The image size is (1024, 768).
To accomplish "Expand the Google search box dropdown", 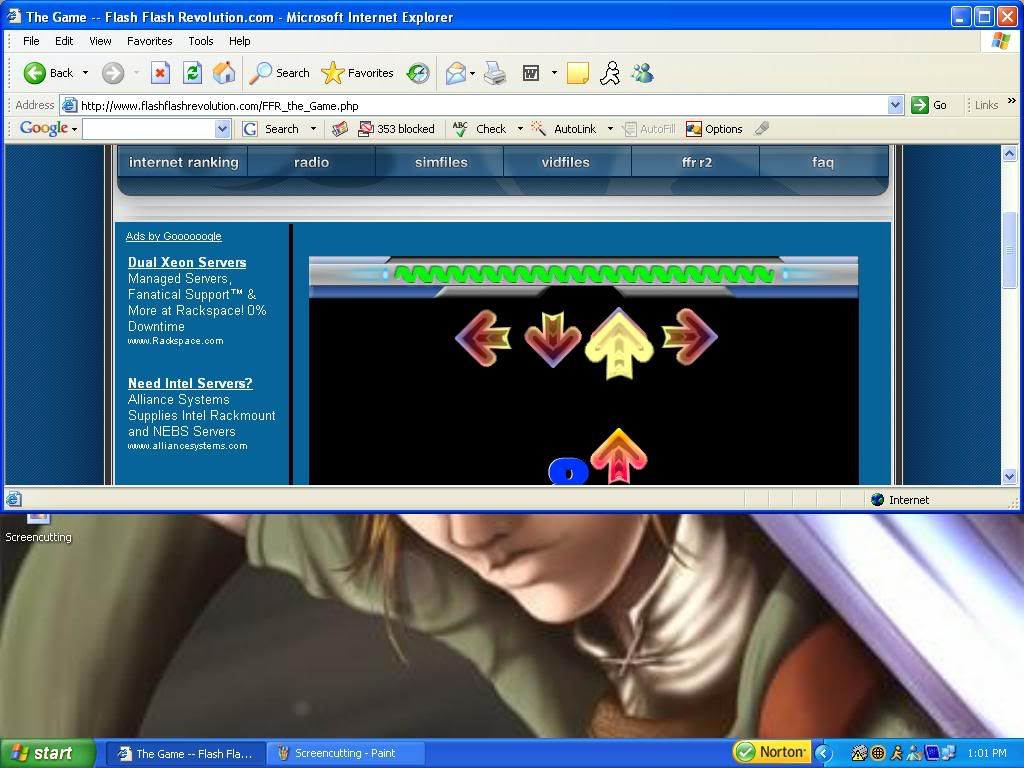I will [x=222, y=129].
